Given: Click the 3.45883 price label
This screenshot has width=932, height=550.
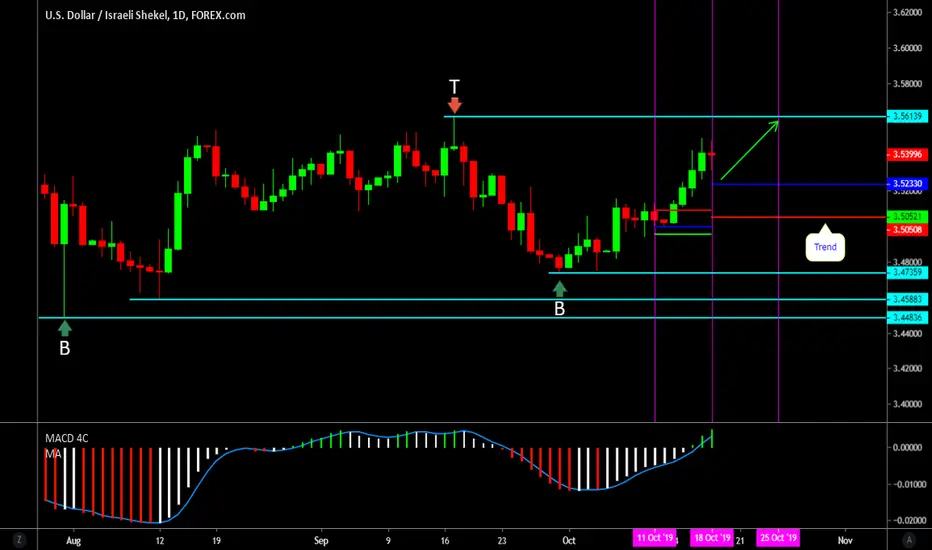Looking at the screenshot, I should tap(907, 299).
